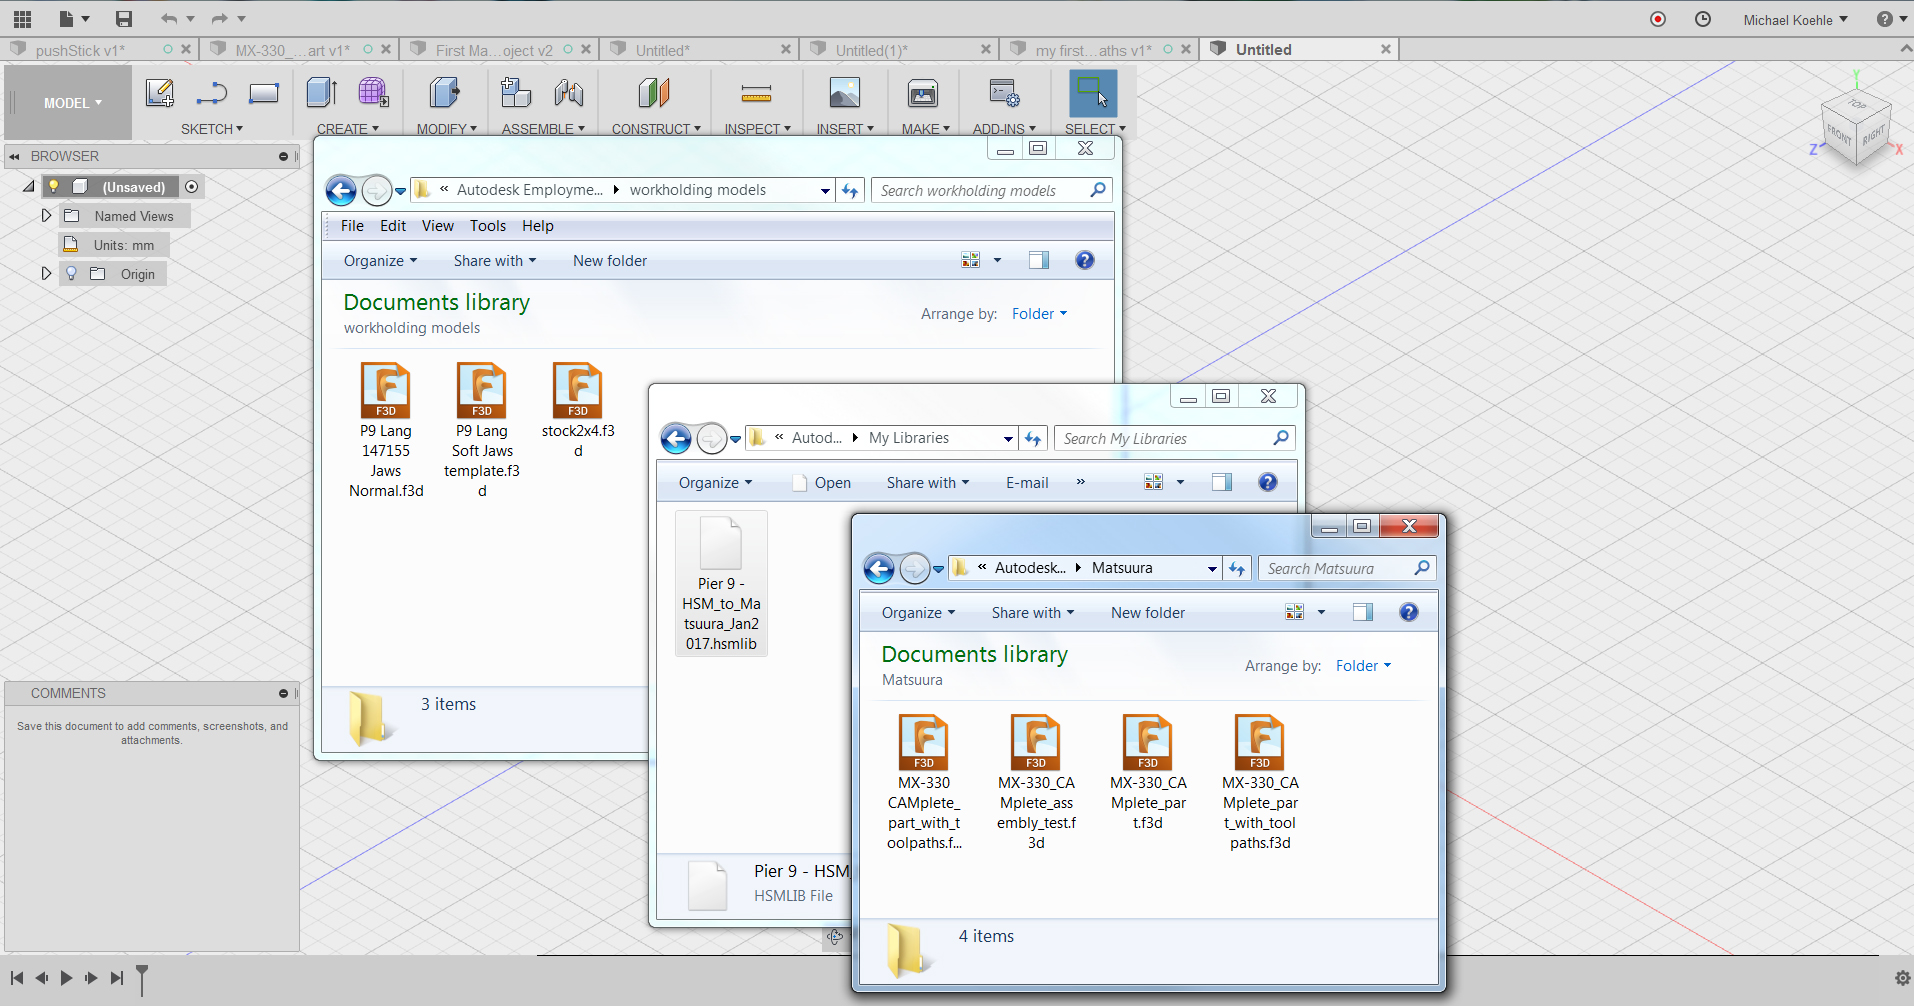Image resolution: width=1914 pixels, height=1006 pixels.
Task: Toggle preview pane in workholding models window
Action: tap(1039, 260)
